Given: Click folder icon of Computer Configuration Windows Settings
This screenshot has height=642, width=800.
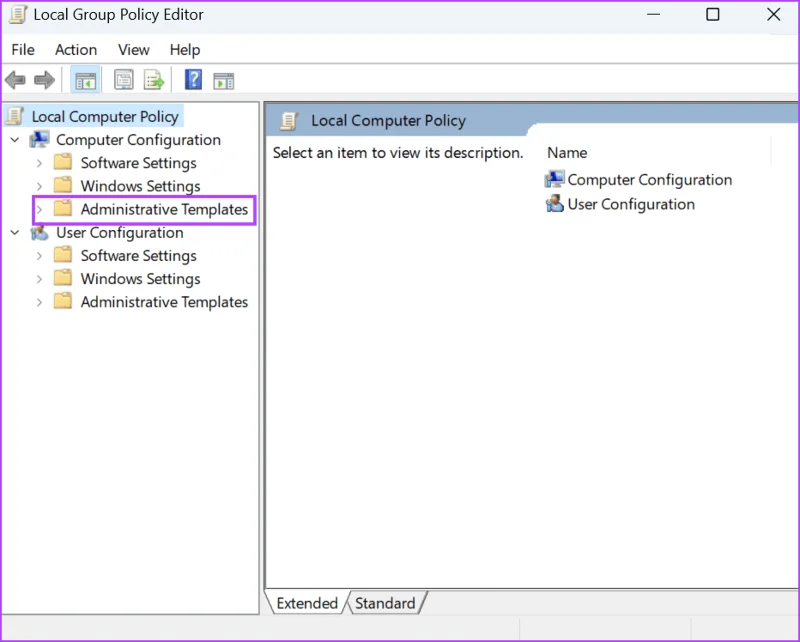Looking at the screenshot, I should click(x=63, y=185).
